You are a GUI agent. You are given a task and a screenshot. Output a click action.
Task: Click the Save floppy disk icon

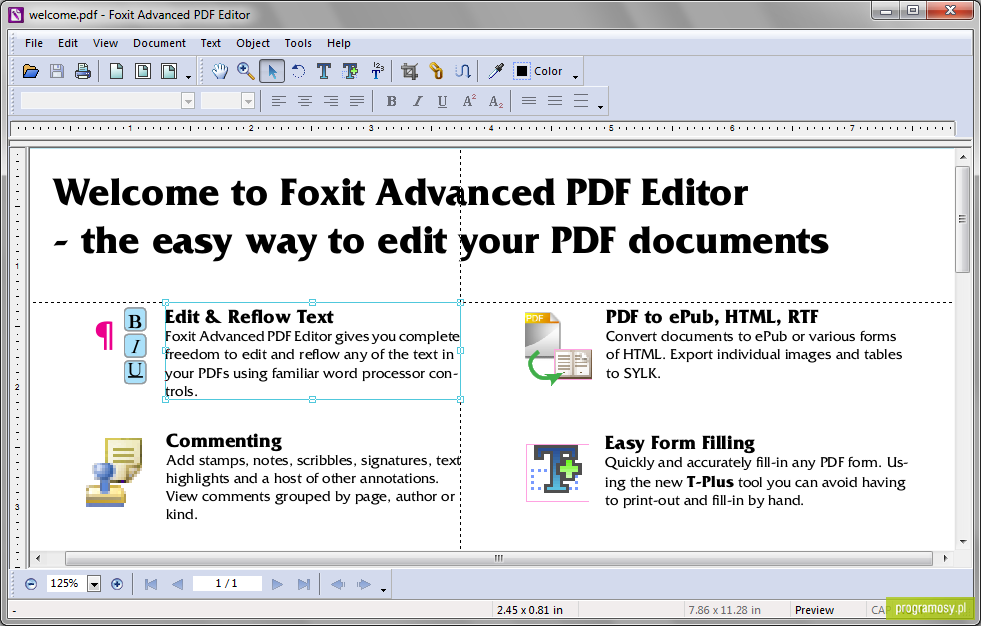57,71
